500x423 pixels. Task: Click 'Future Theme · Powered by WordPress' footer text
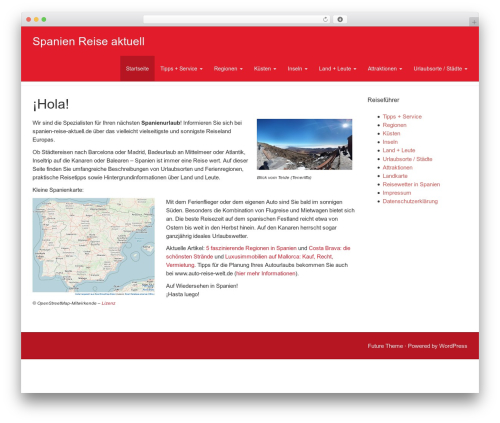pos(417,346)
